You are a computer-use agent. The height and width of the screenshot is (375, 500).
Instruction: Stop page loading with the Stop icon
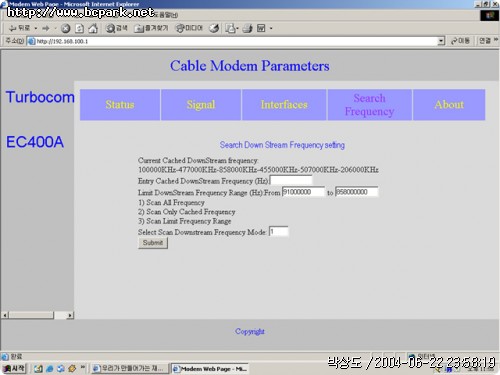pos(66,29)
